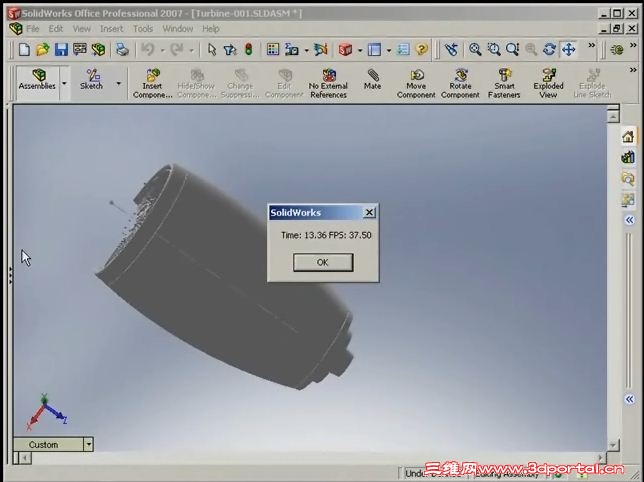Open the help question mark icon
The height and width of the screenshot is (482, 644).
point(421,50)
